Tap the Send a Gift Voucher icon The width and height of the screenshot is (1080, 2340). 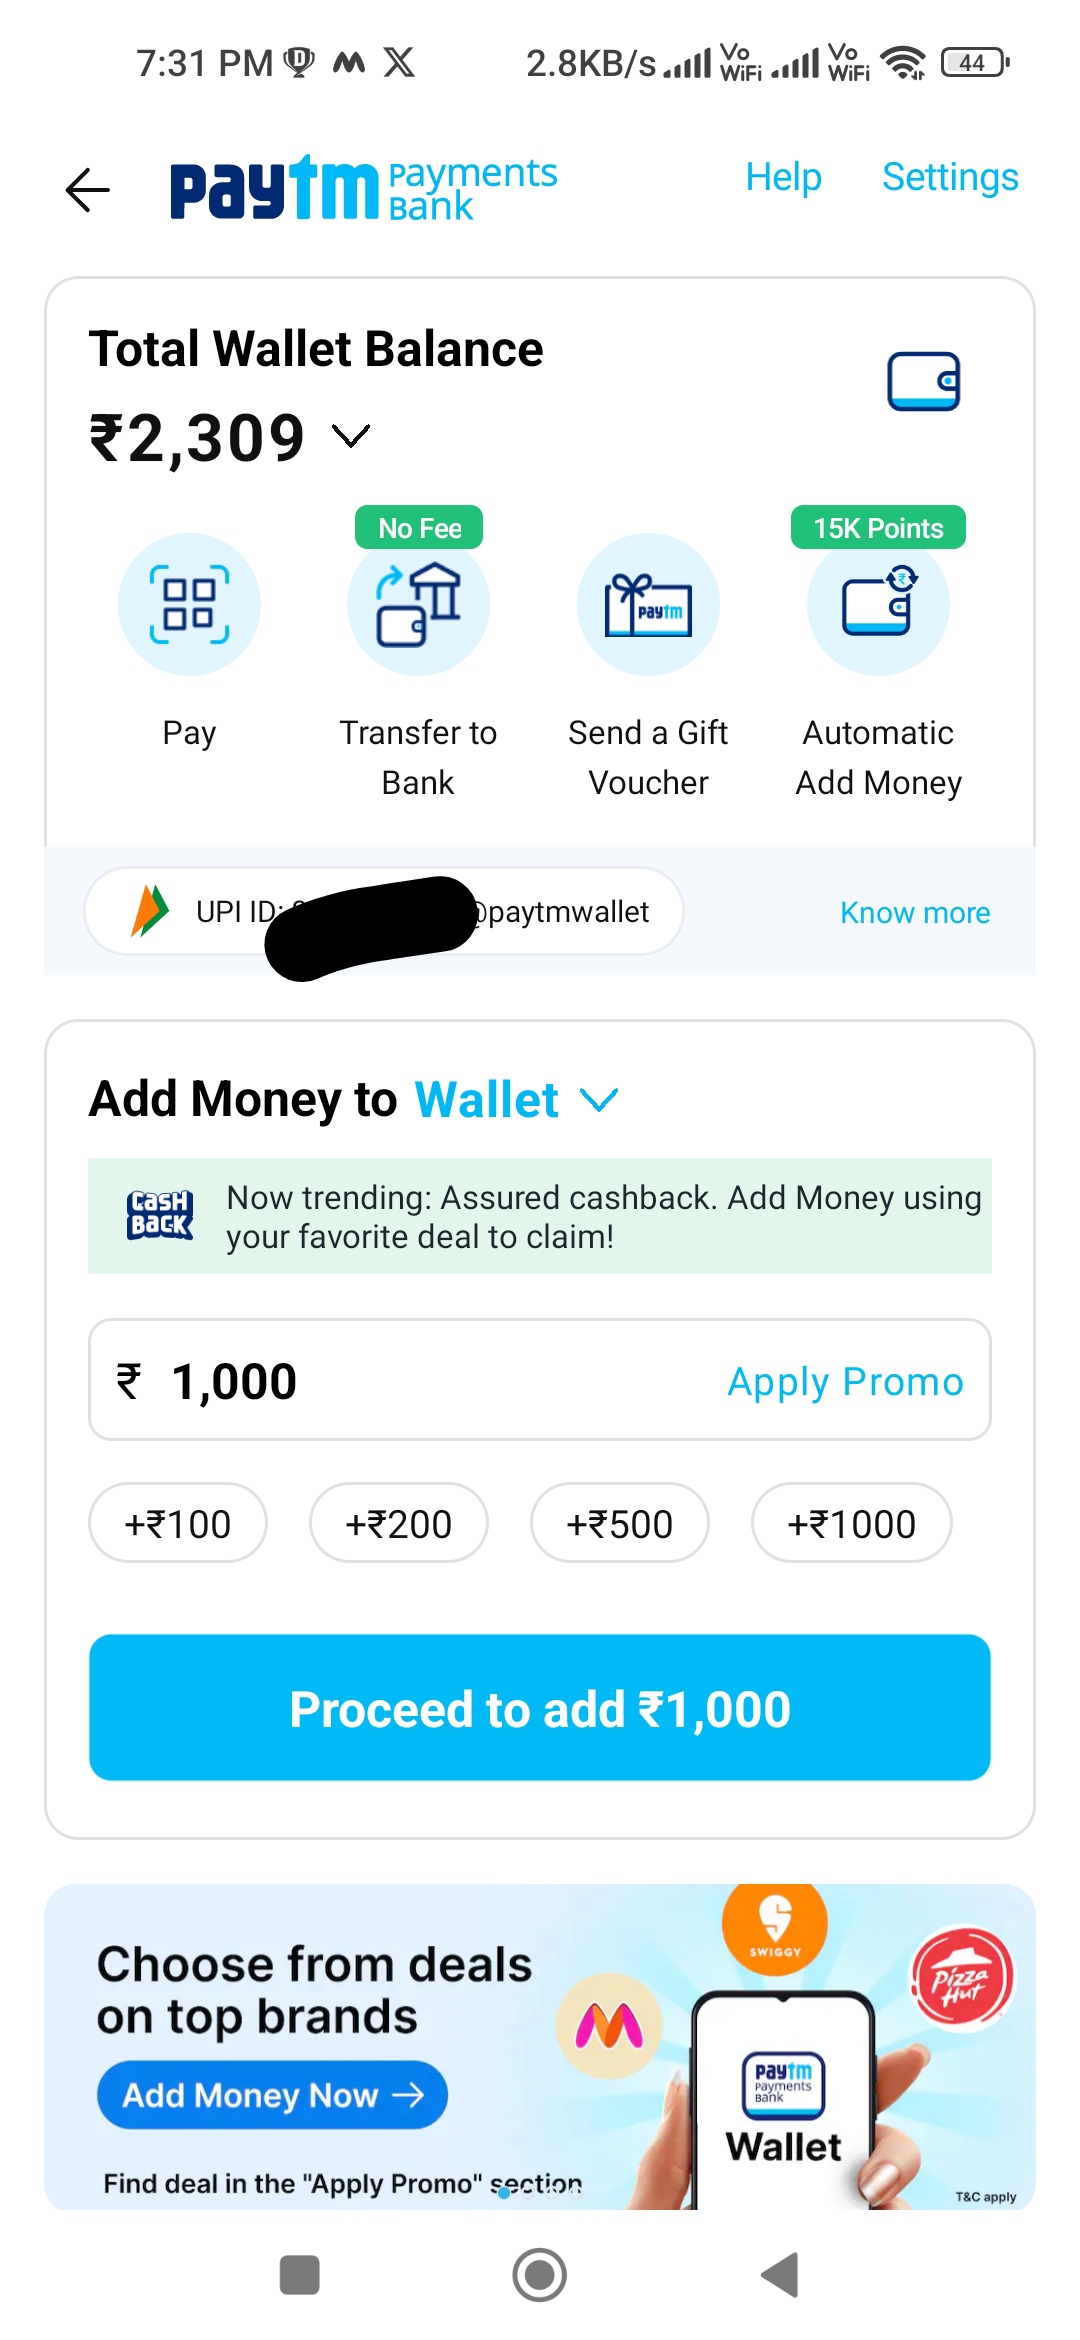pyautogui.click(x=648, y=603)
